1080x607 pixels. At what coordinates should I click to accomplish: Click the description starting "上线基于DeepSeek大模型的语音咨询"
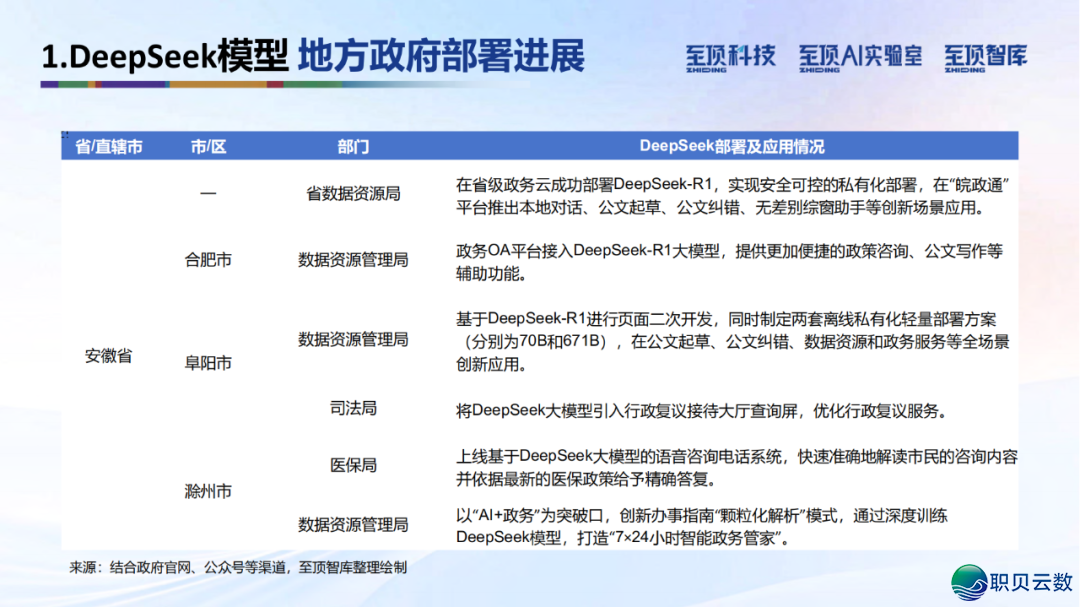pos(737,468)
